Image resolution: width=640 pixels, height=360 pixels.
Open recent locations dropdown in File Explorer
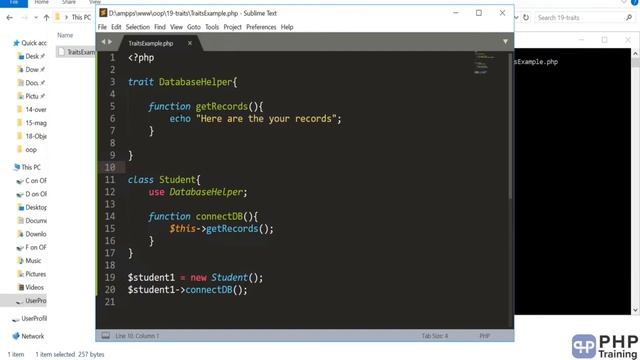[36, 18]
